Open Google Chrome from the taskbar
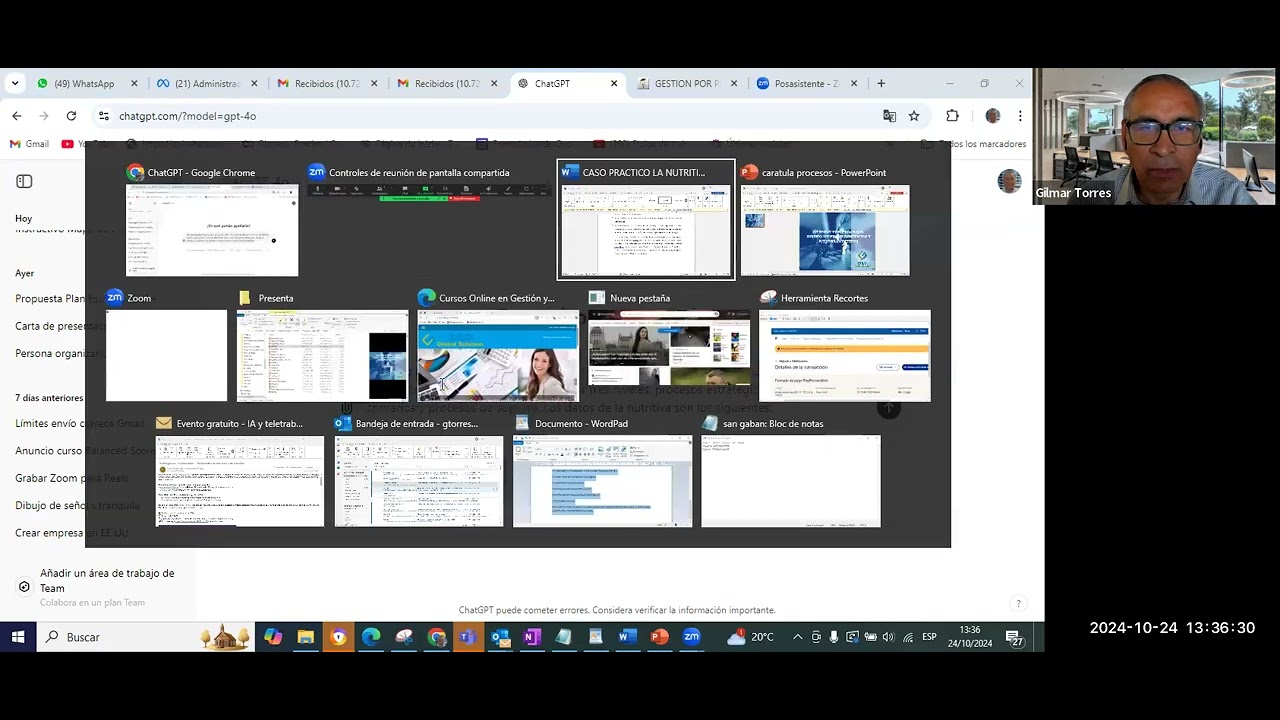 click(x=436, y=637)
